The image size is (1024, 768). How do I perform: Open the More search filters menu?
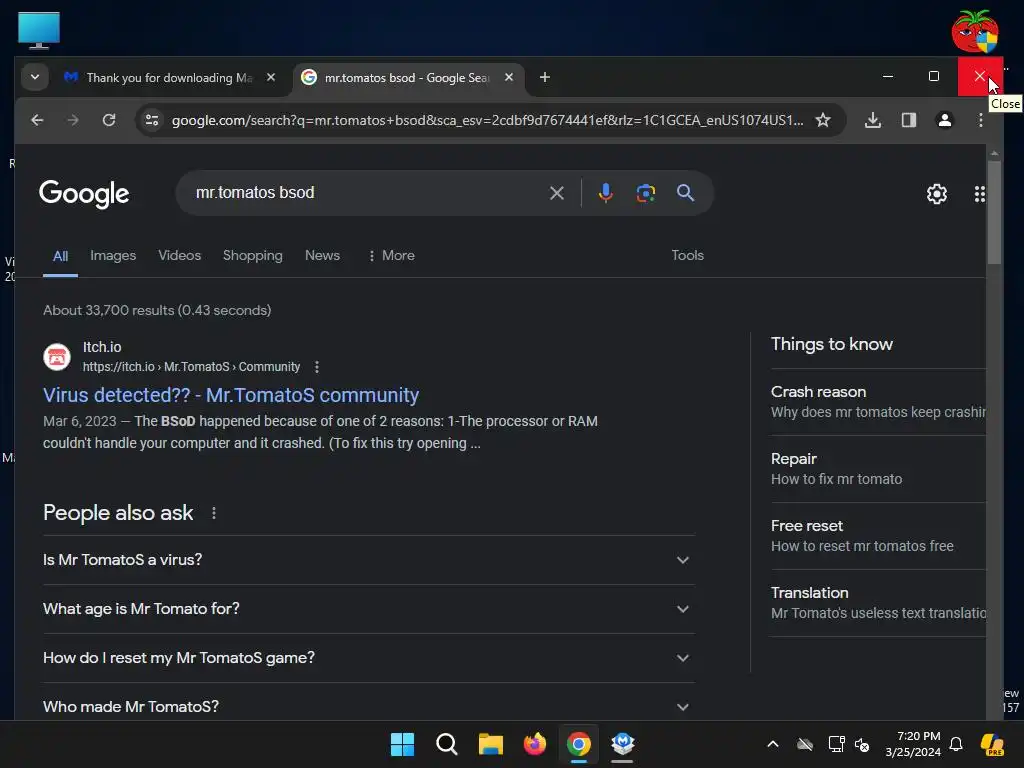391,255
